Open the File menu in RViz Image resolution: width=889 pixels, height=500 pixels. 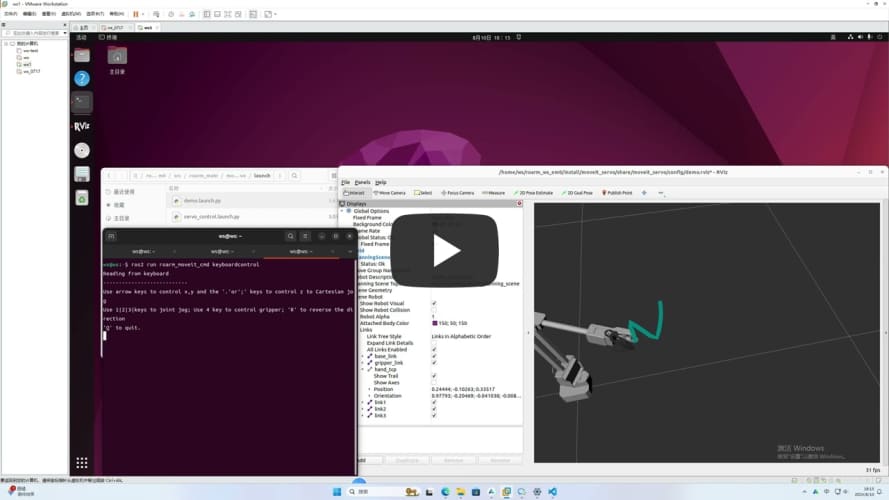(x=345, y=183)
